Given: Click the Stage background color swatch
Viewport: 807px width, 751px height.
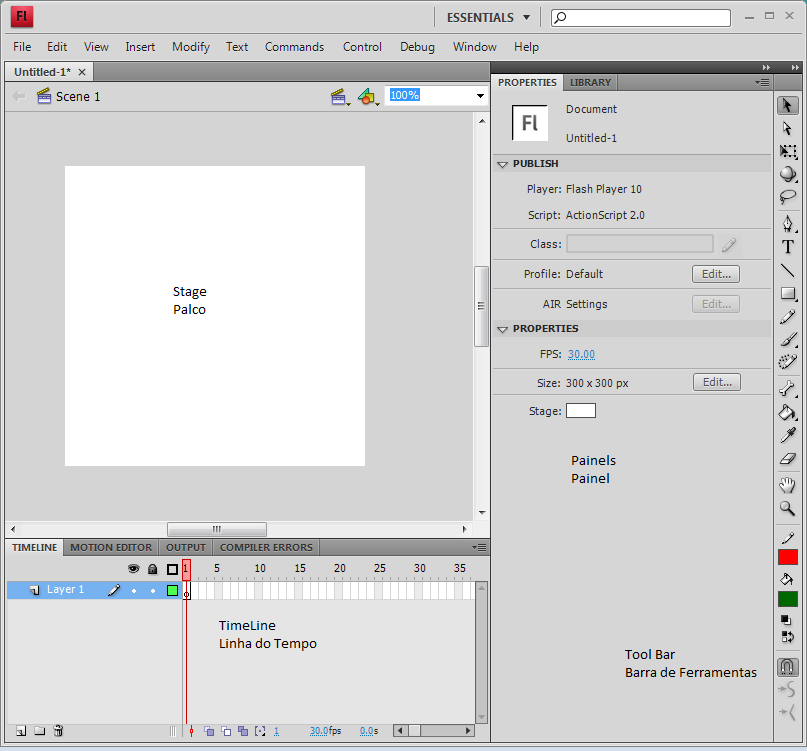Looking at the screenshot, I should point(580,411).
